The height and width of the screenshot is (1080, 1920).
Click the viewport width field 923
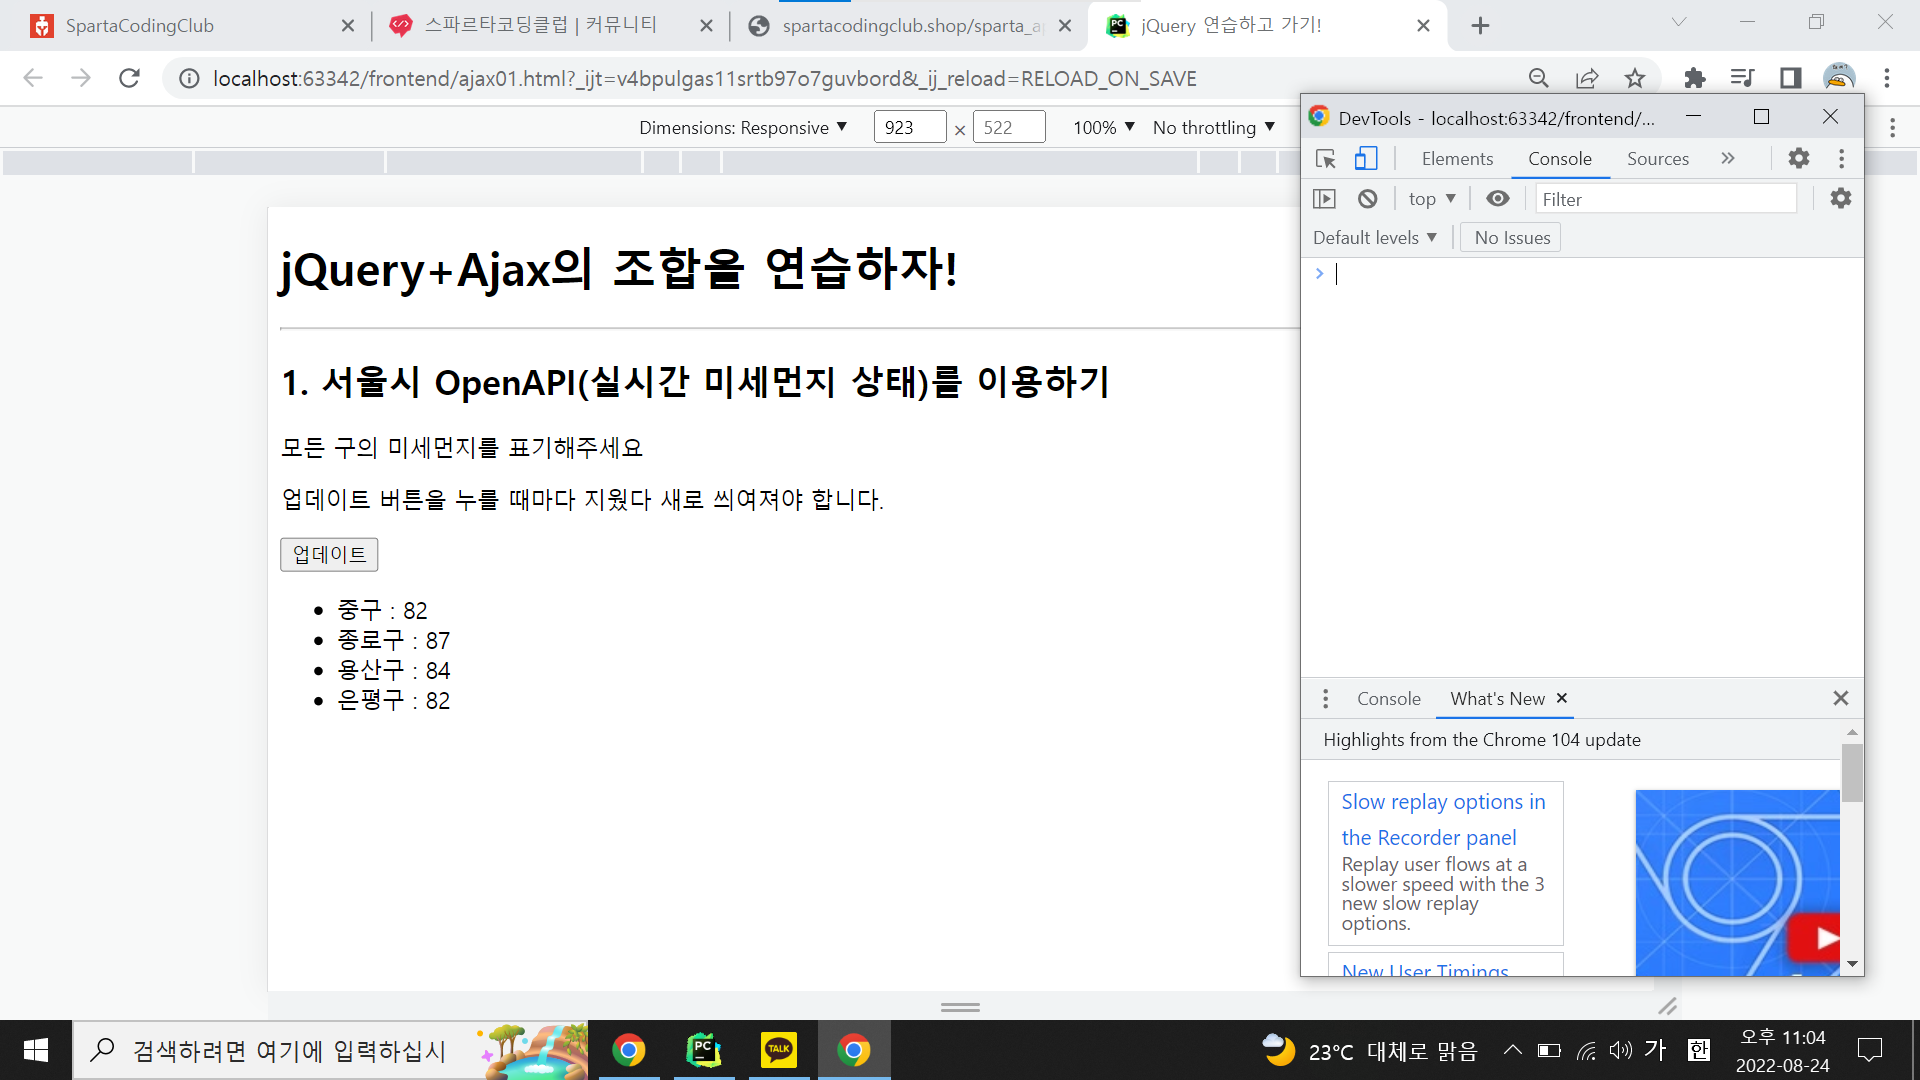(x=910, y=127)
